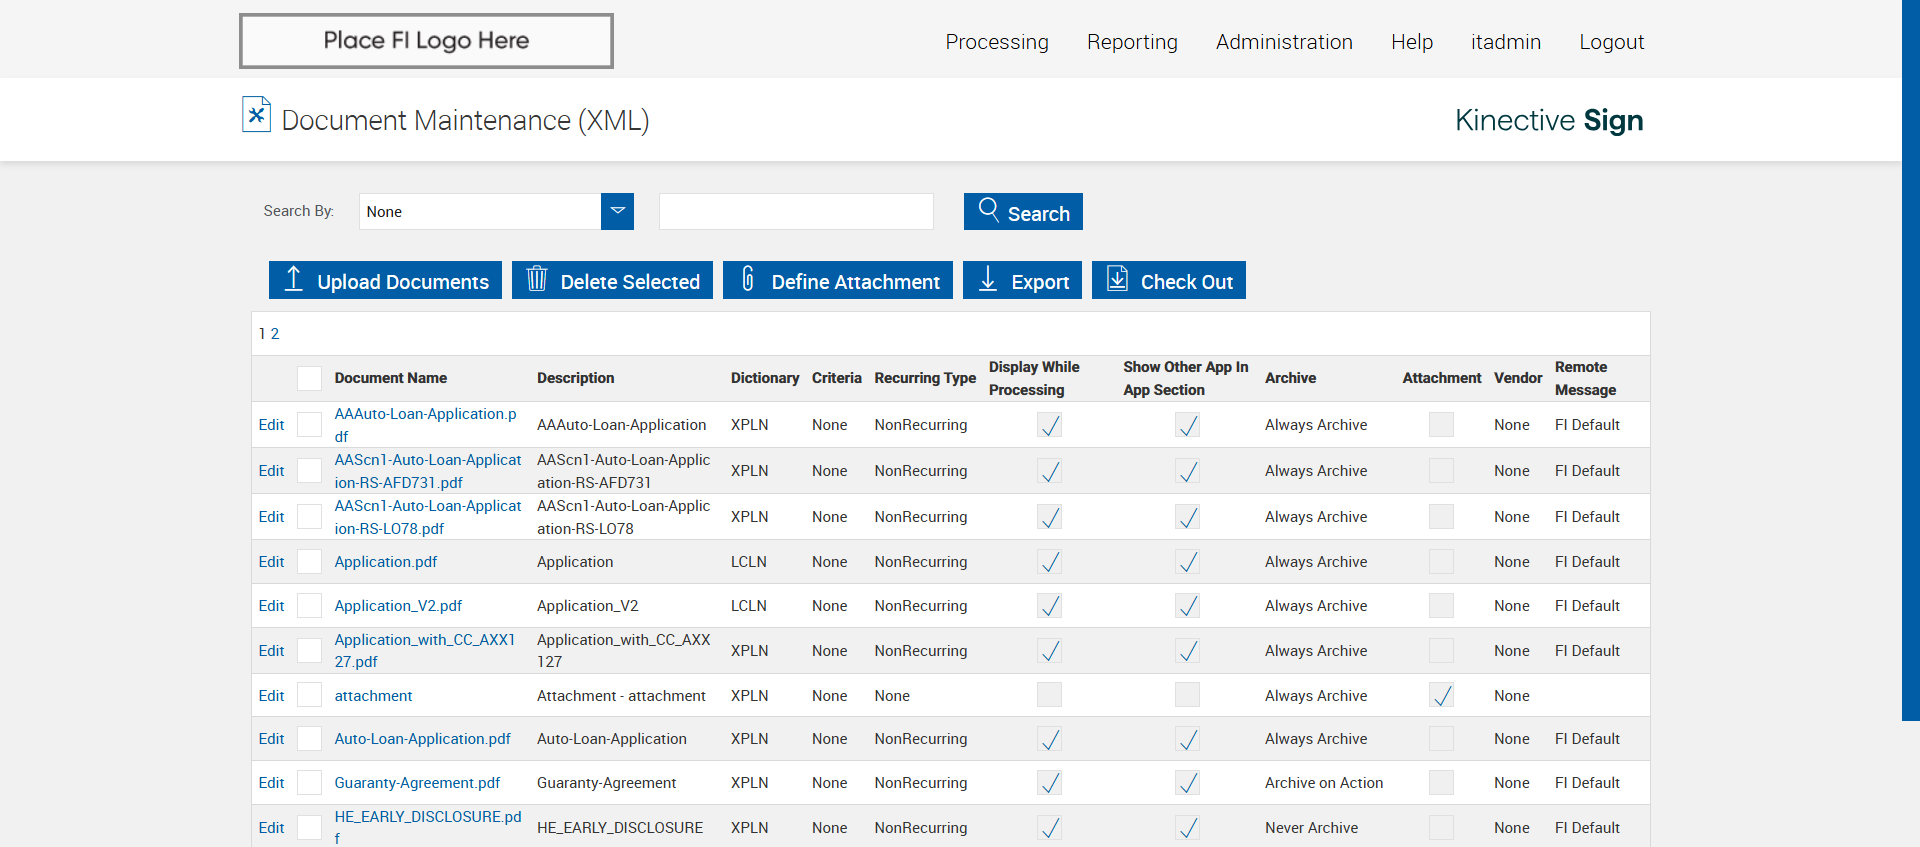The height and width of the screenshot is (847, 1920).
Task: Click the upload arrow icon on Upload Documents
Action: tap(293, 279)
